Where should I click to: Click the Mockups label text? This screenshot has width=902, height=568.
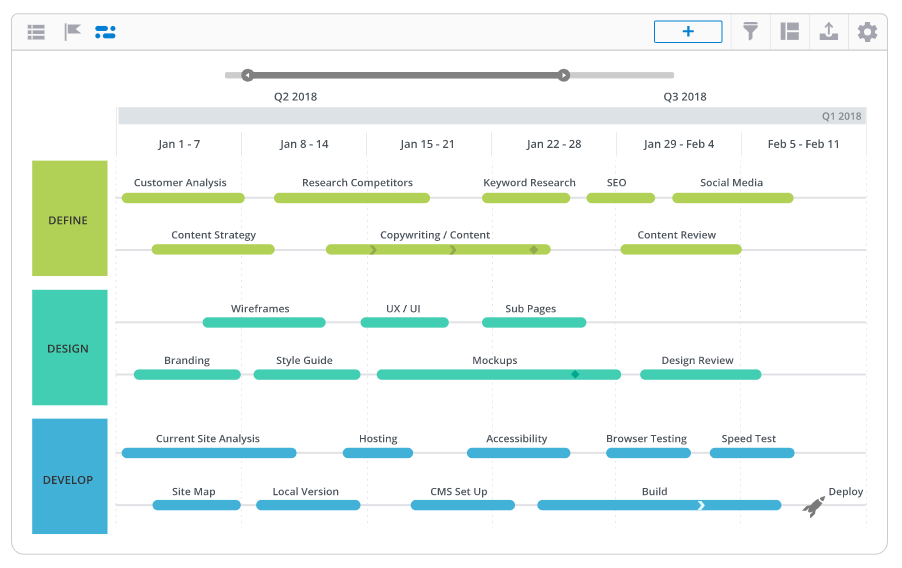[x=495, y=360]
